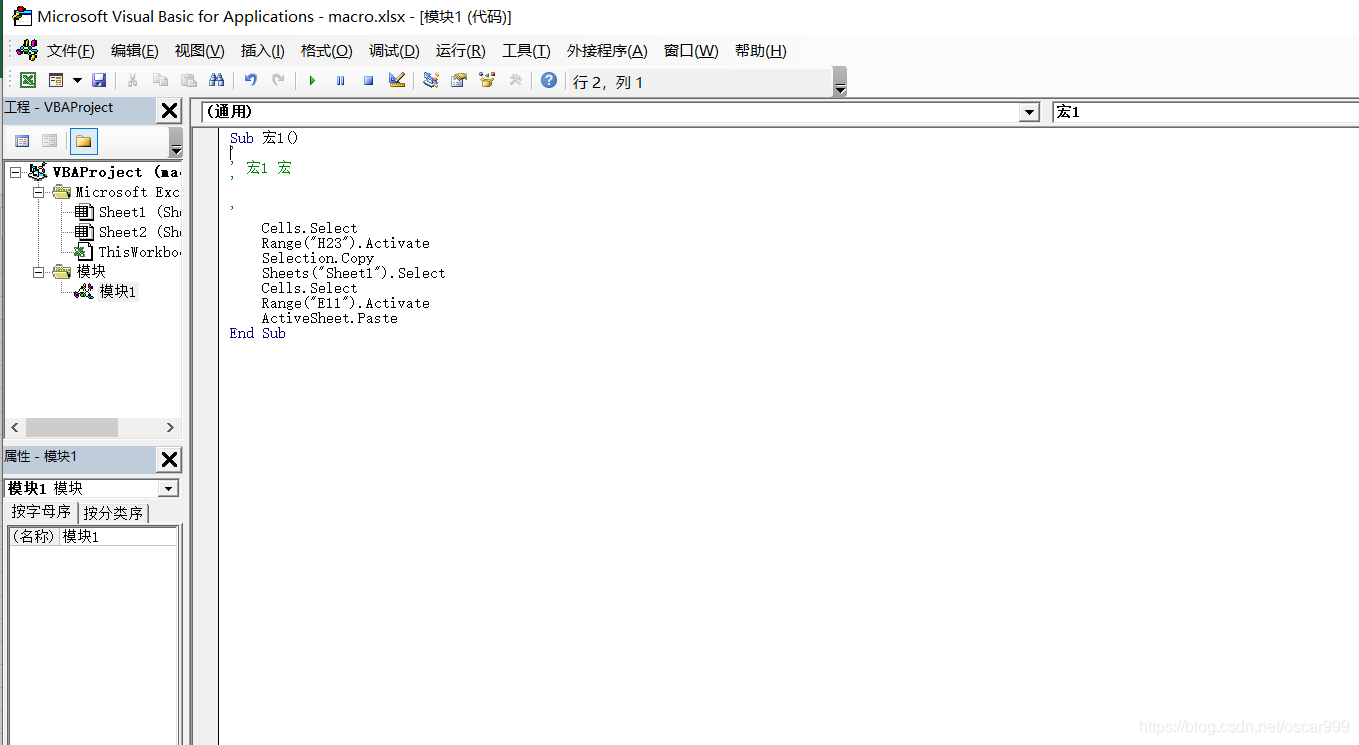Screen dimensions: 1359x745
Task: Open the 调试(D) menu
Action: click(394, 51)
